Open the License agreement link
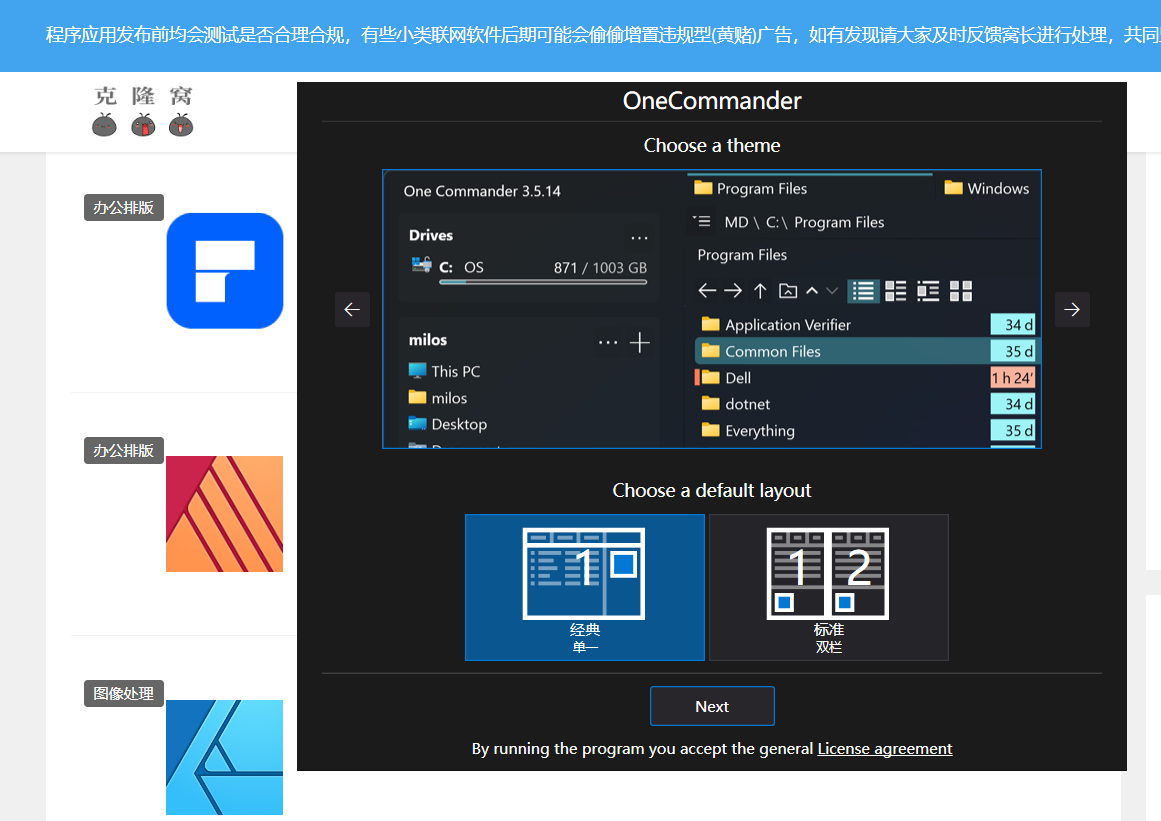1161x821 pixels. pos(885,748)
